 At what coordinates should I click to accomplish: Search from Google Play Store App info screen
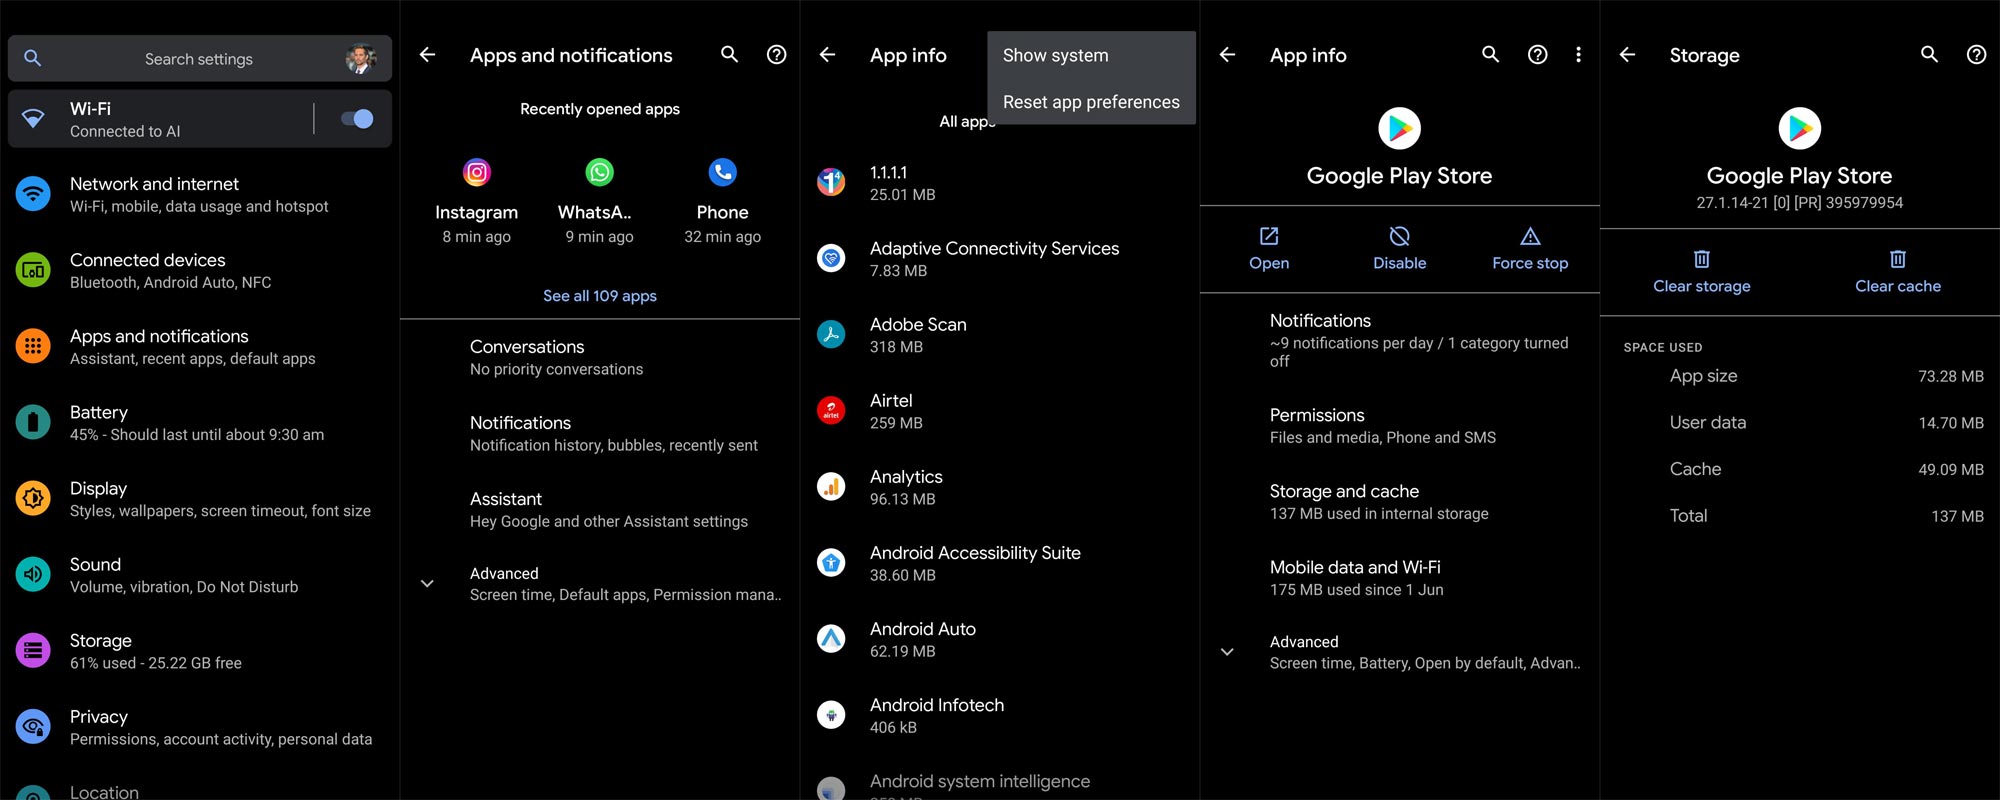pyautogui.click(x=1490, y=55)
